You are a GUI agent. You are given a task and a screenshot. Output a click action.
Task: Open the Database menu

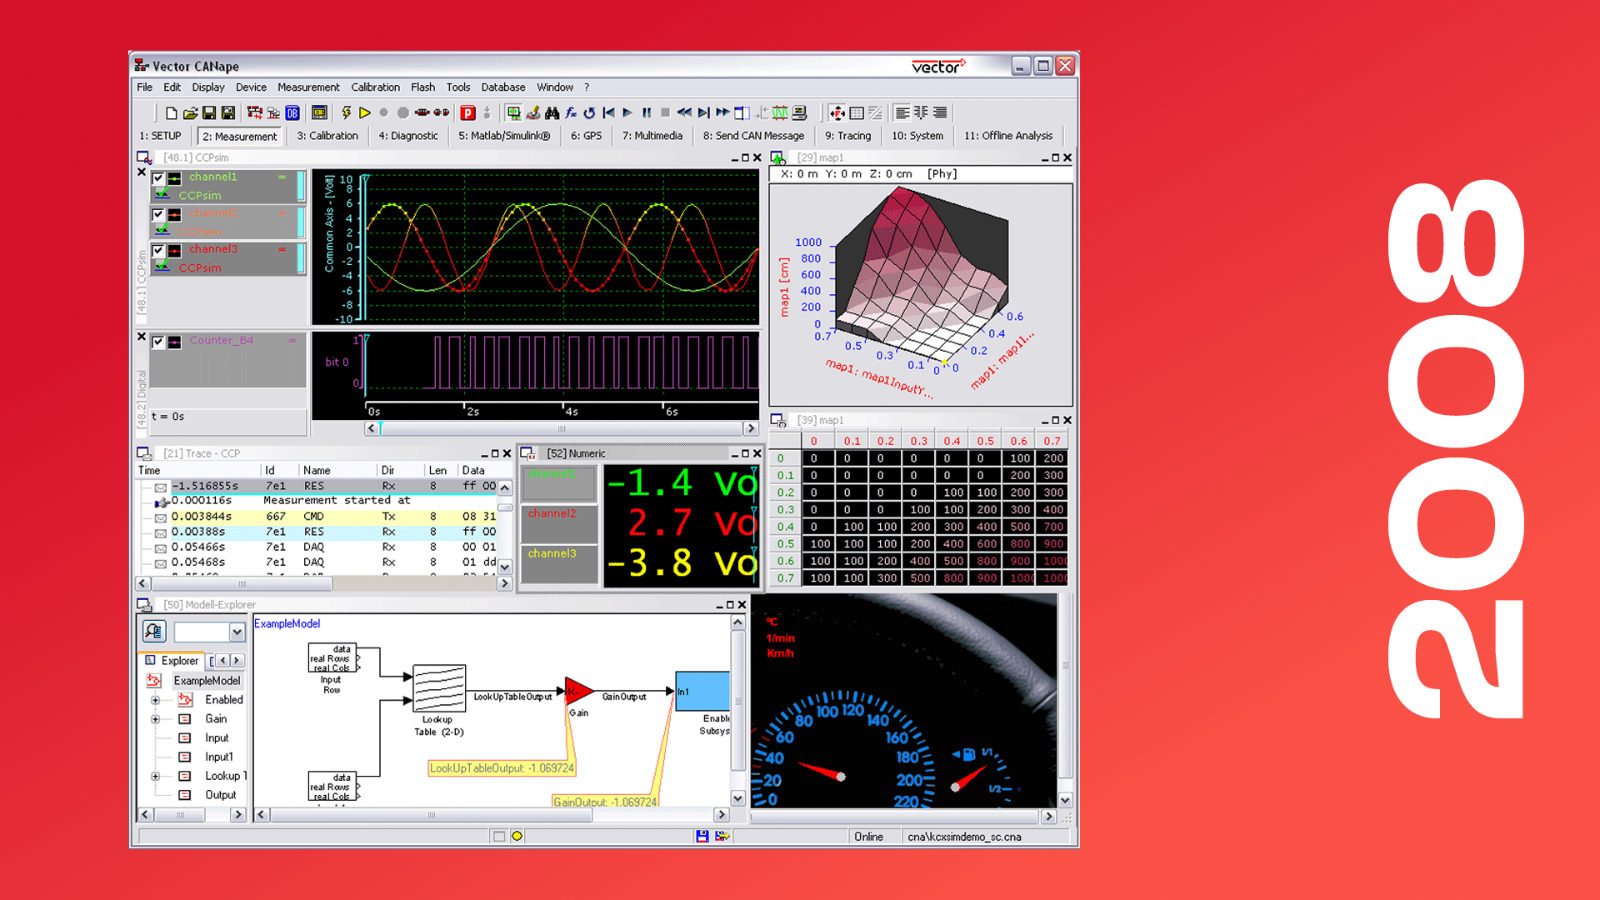pyautogui.click(x=503, y=88)
